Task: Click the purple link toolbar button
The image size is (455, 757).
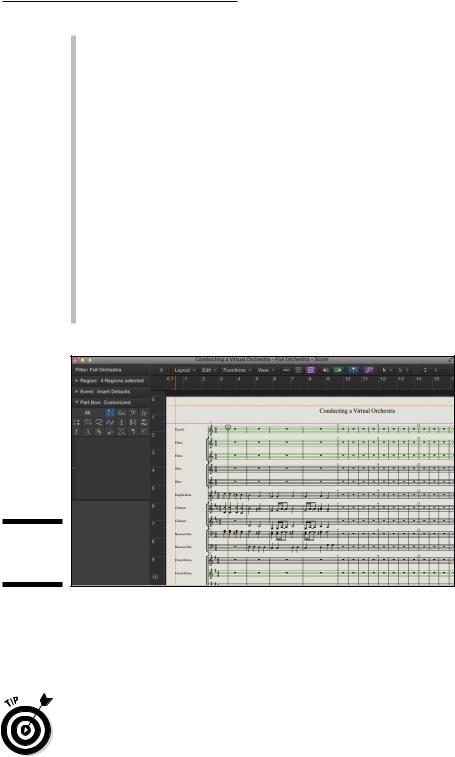Action: [x=369, y=370]
